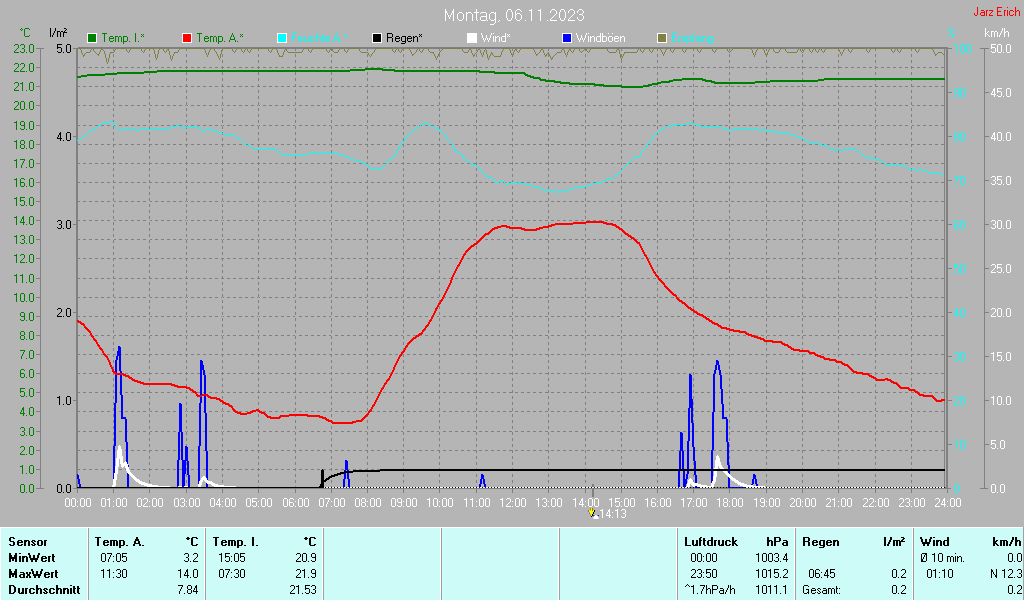Viewport: 1024px width, 600px height.
Task: Click the red Temp. A. legend swatch
Action: (187, 38)
